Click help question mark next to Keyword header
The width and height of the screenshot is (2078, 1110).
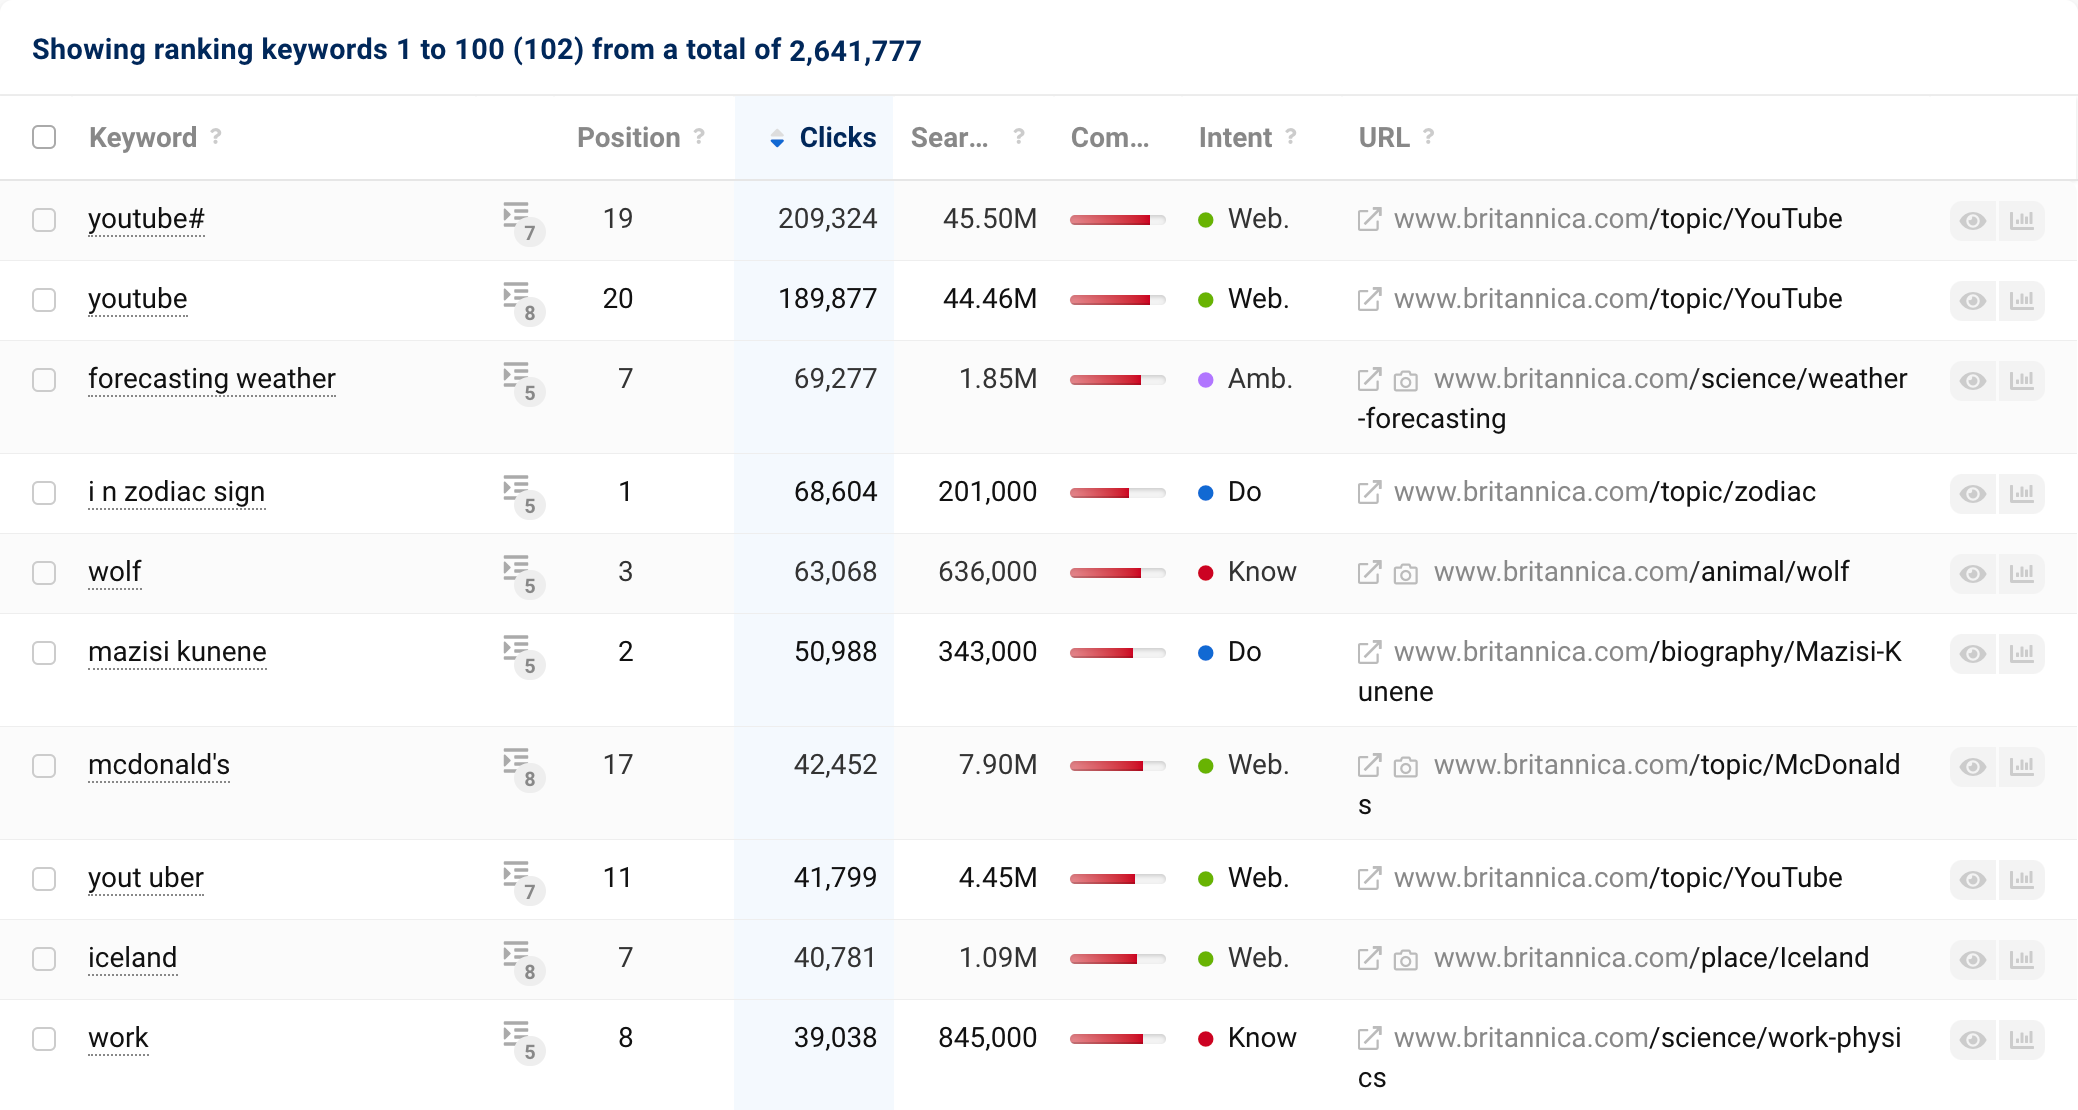pyautogui.click(x=216, y=136)
